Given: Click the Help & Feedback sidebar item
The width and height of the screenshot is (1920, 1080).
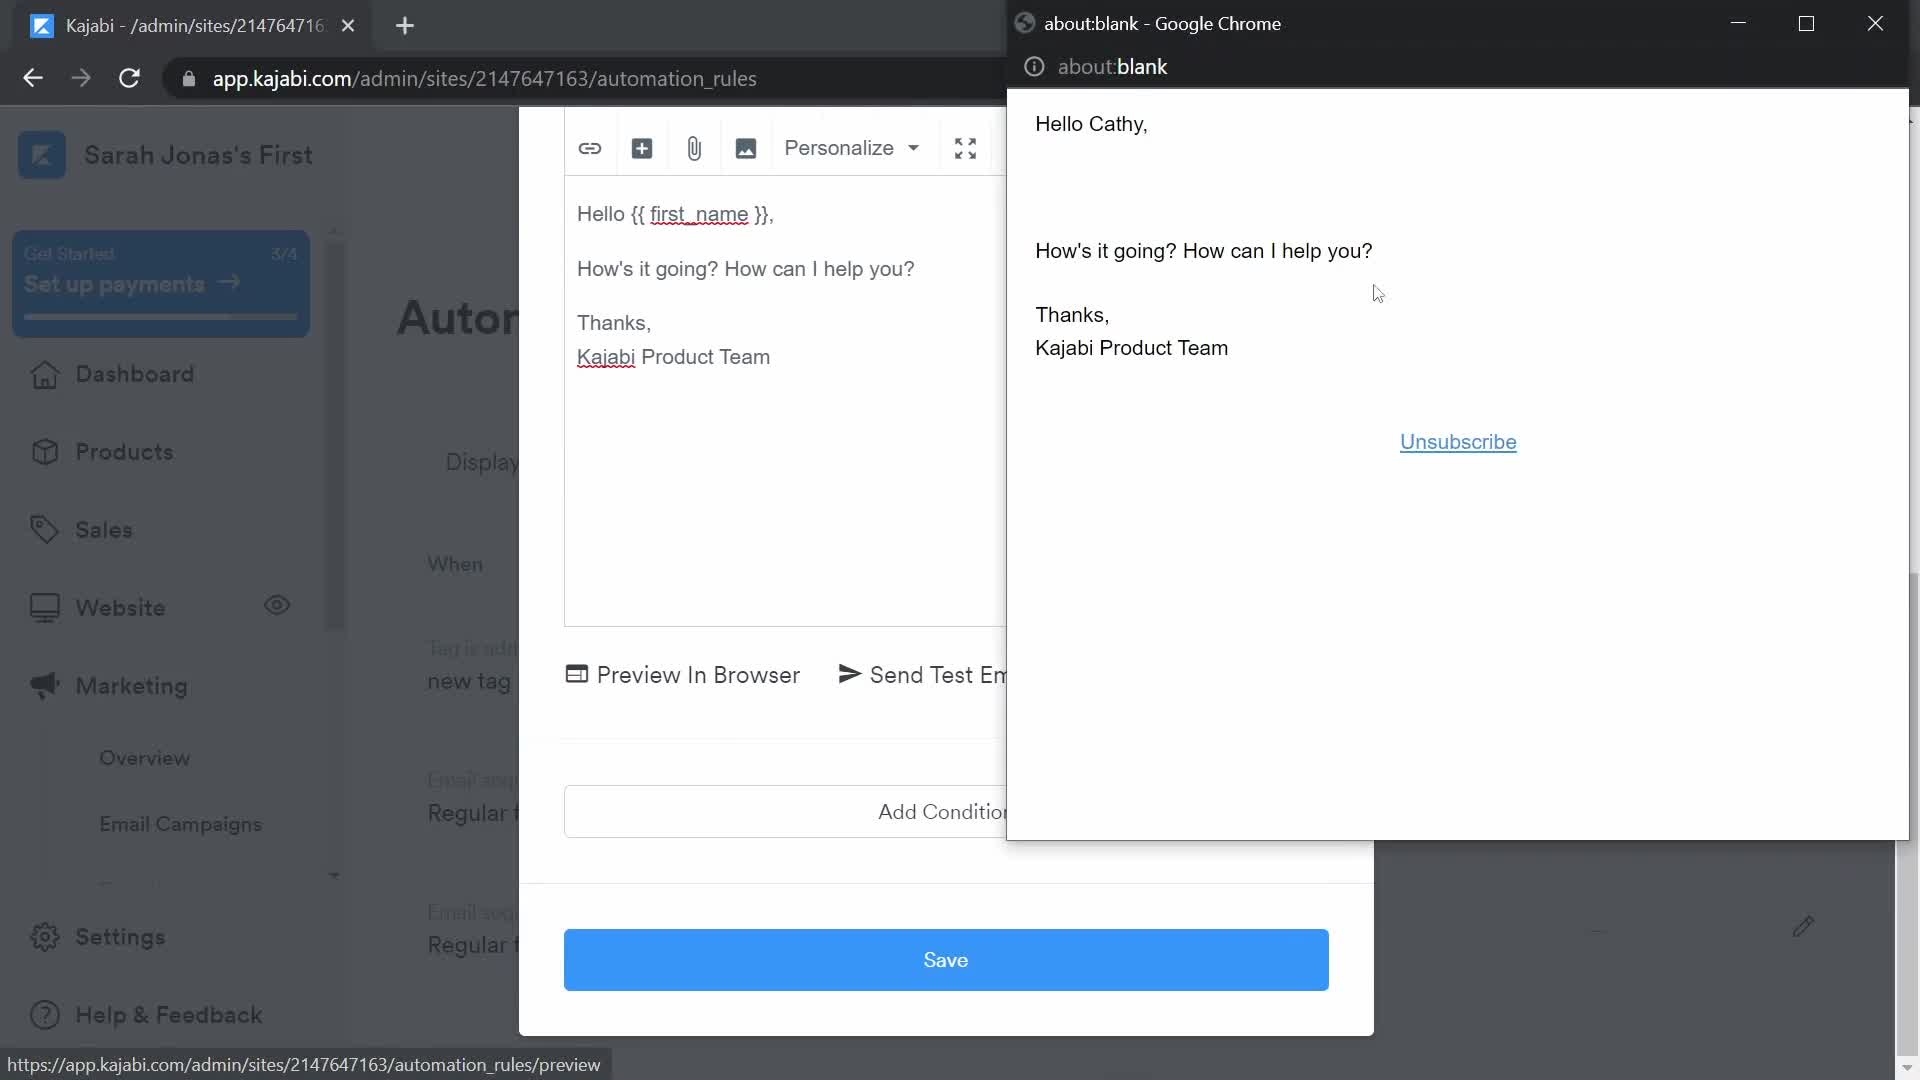Looking at the screenshot, I should (169, 1014).
